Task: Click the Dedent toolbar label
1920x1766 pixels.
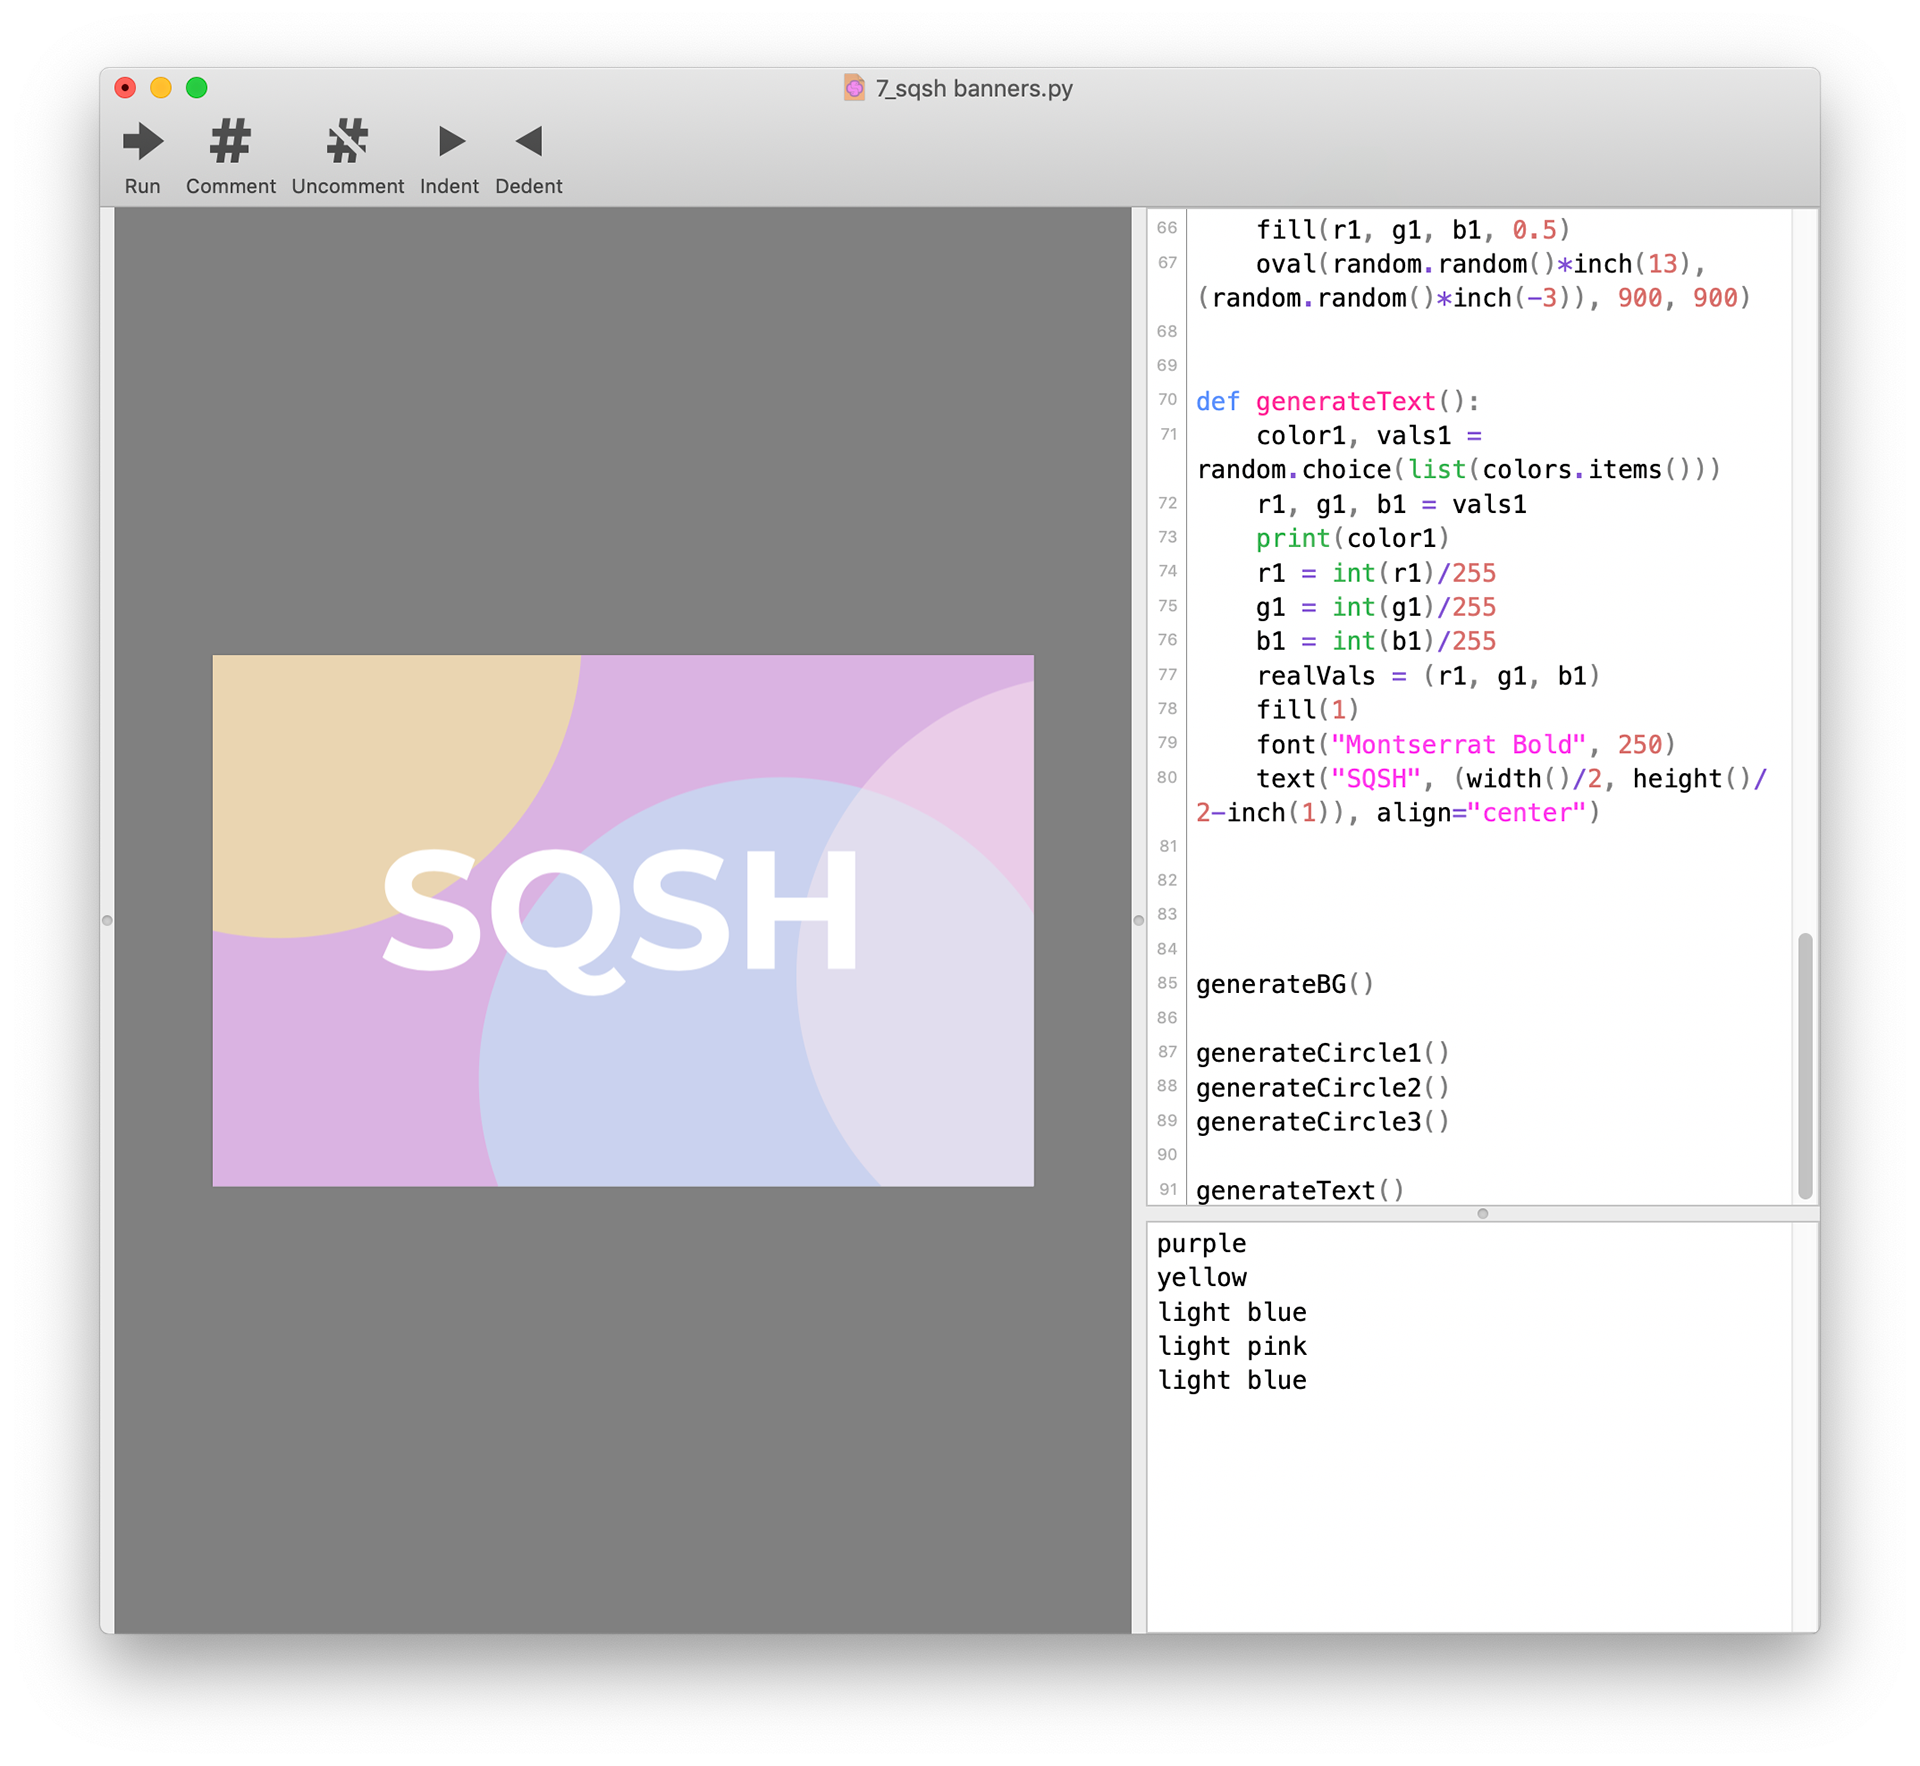Action: tap(529, 186)
